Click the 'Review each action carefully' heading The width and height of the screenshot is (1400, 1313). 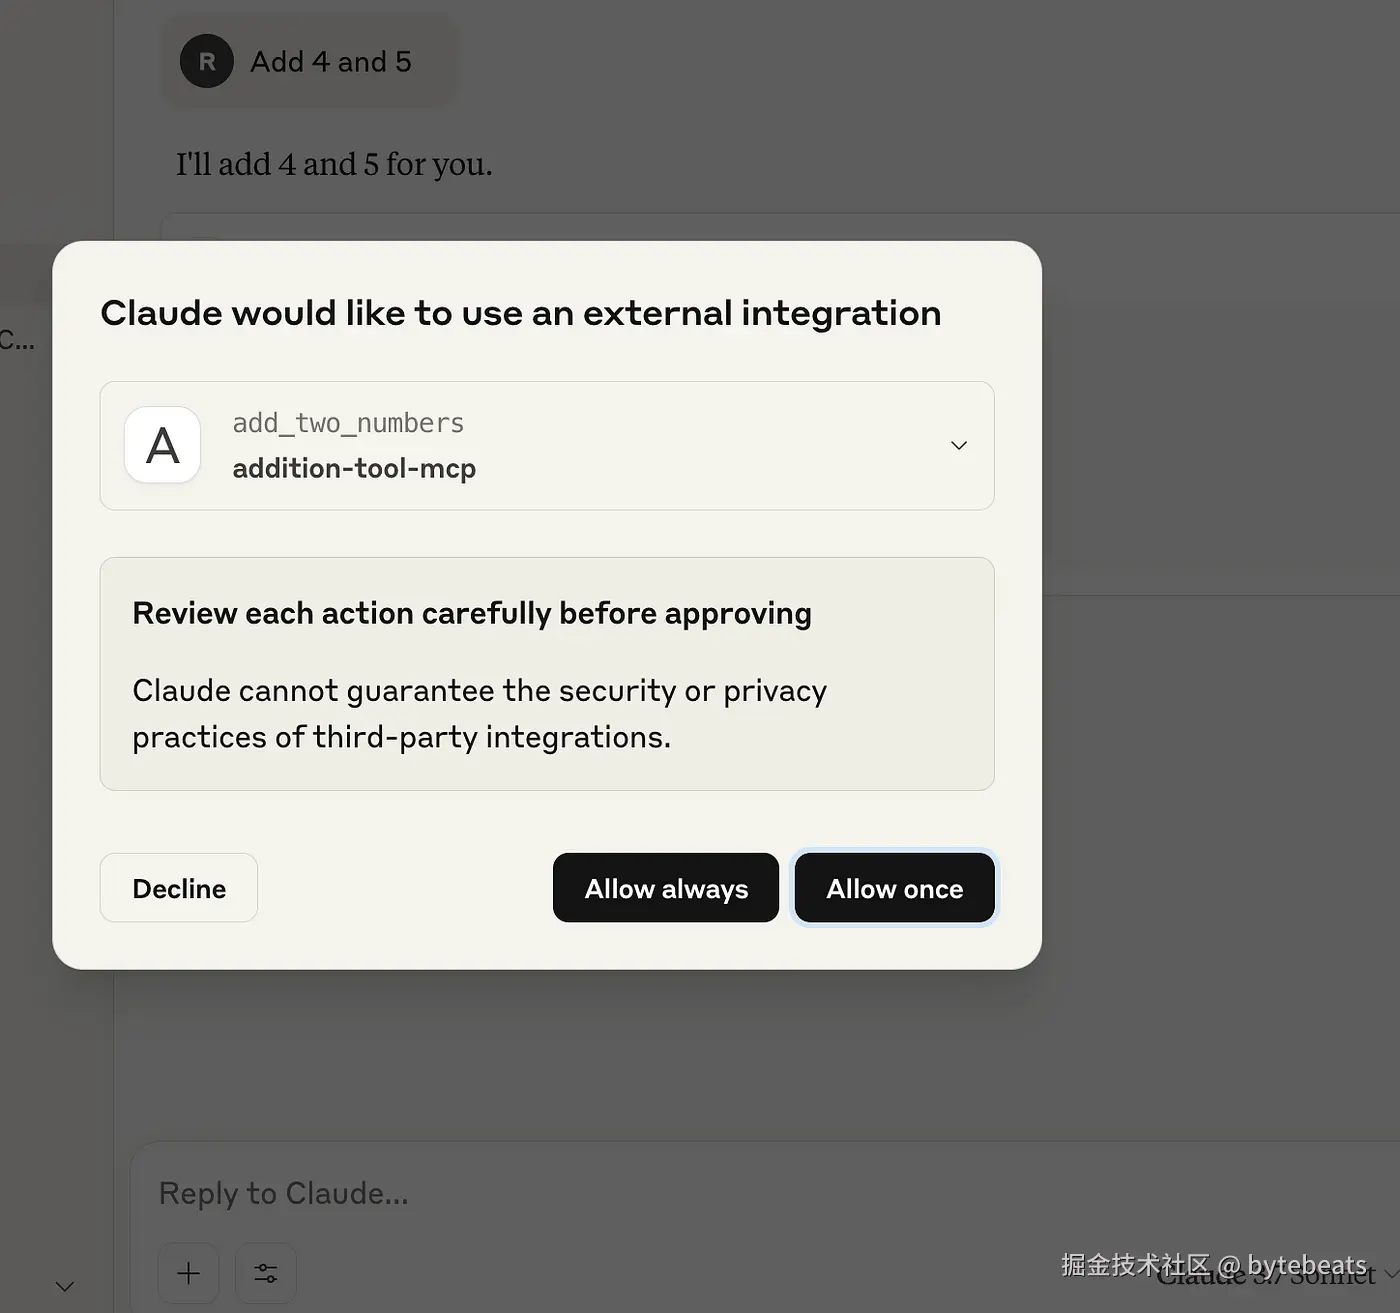pos(472,613)
